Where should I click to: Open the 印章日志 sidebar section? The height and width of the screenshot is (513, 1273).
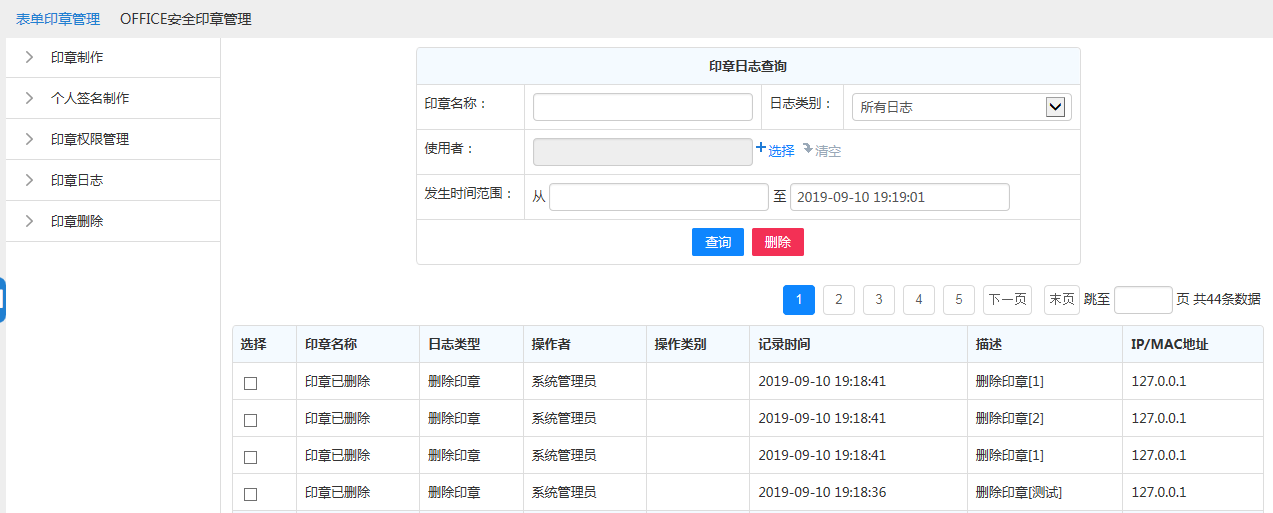coord(76,180)
